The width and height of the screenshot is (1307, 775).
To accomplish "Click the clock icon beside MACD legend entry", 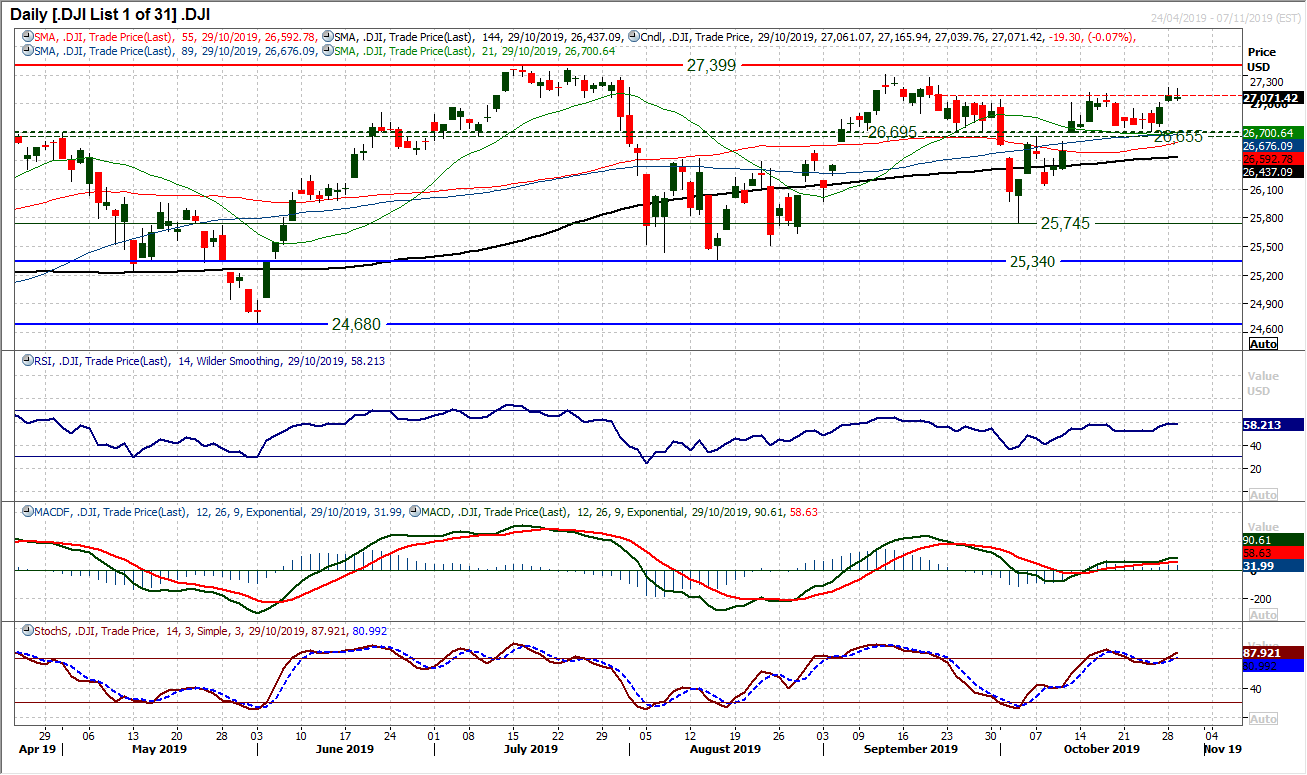I will [x=414, y=512].
